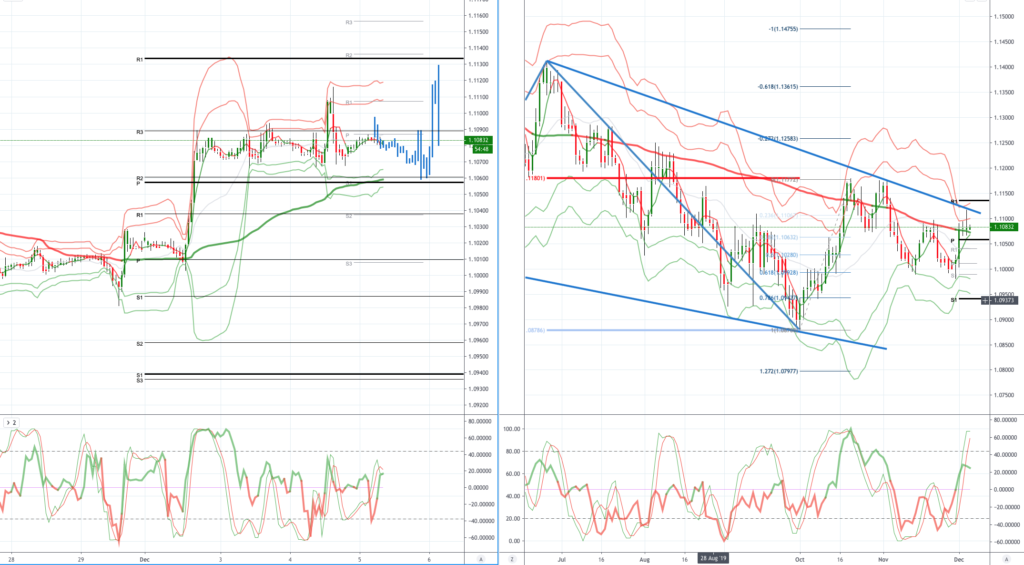
Task: Select the -0.618(1.13615) Fibonacci level
Action: click(777, 86)
